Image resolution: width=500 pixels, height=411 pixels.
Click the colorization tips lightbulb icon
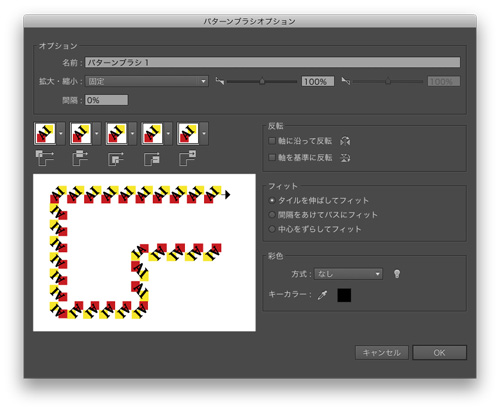coord(397,274)
